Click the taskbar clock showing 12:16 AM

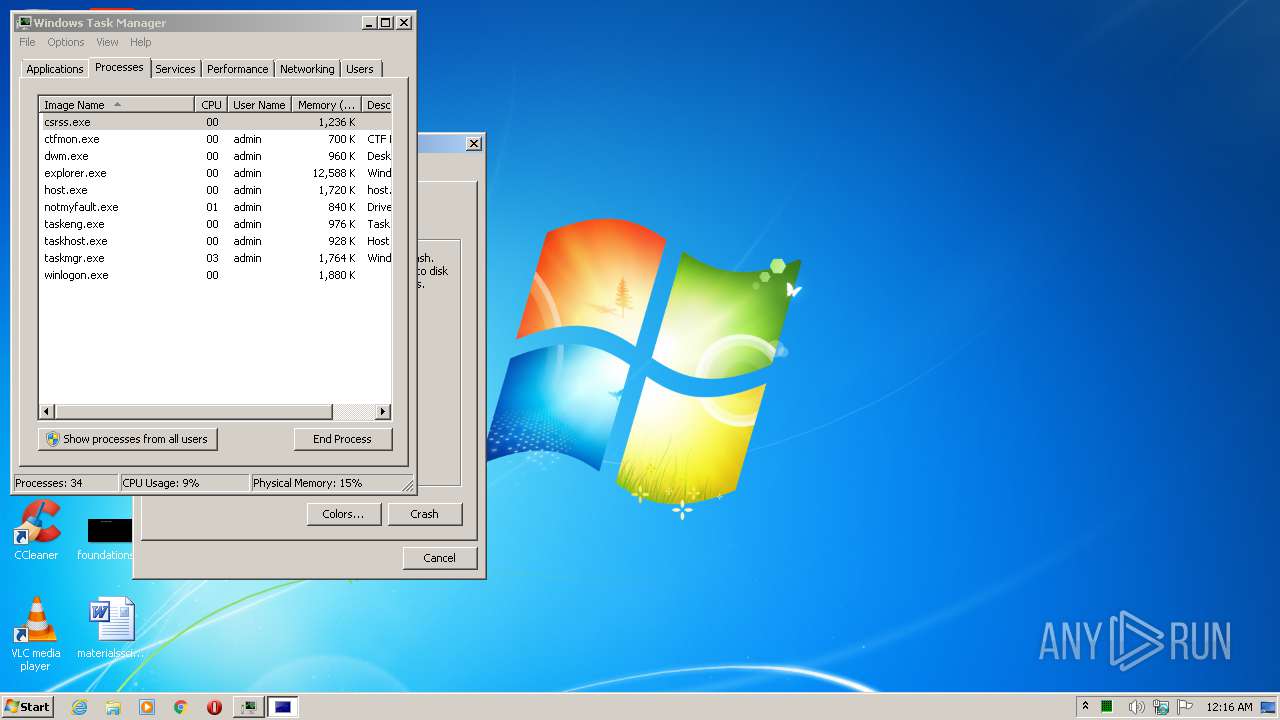1229,707
